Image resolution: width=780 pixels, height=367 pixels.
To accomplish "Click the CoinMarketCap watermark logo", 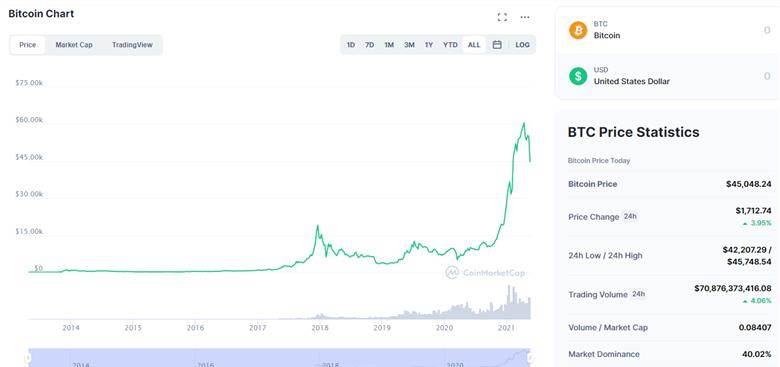I will click(x=486, y=273).
